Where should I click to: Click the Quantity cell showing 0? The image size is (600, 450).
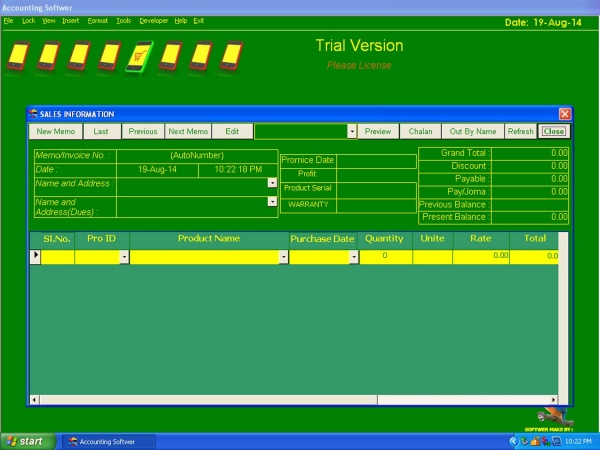point(385,256)
